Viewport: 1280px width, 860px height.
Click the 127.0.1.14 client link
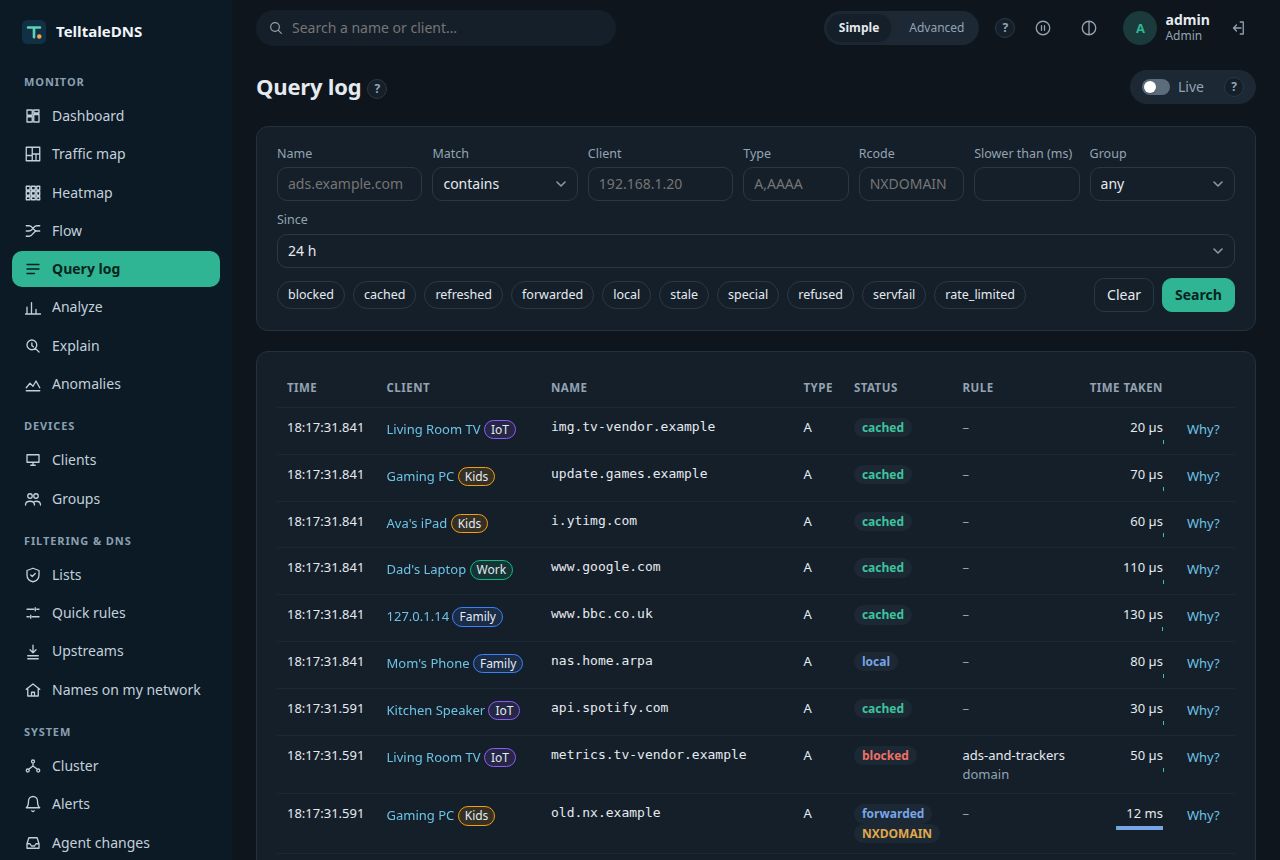[x=418, y=617]
